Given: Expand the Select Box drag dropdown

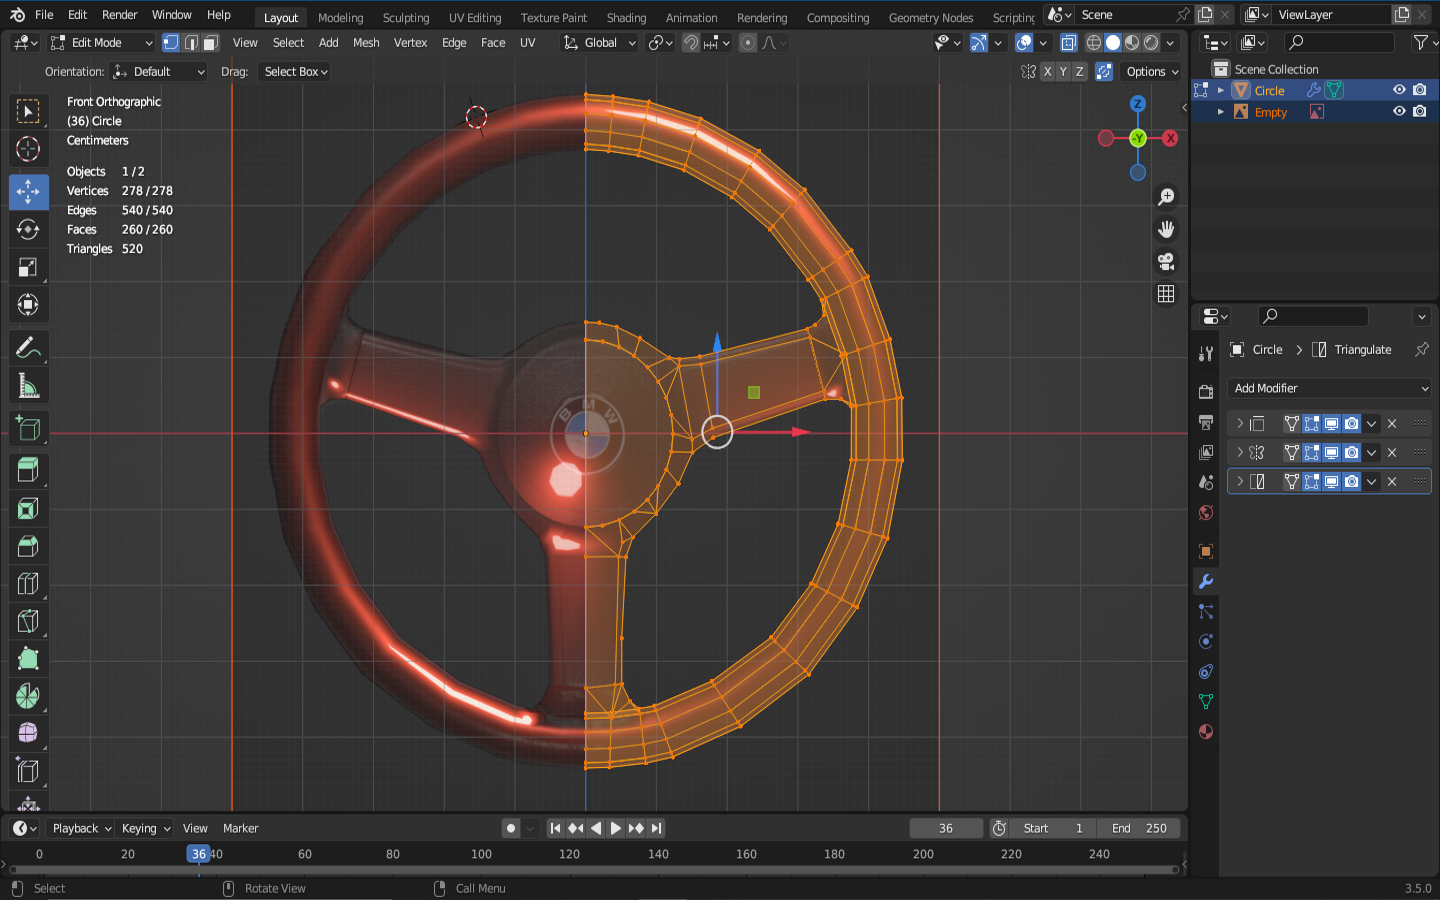Looking at the screenshot, I should (x=295, y=72).
